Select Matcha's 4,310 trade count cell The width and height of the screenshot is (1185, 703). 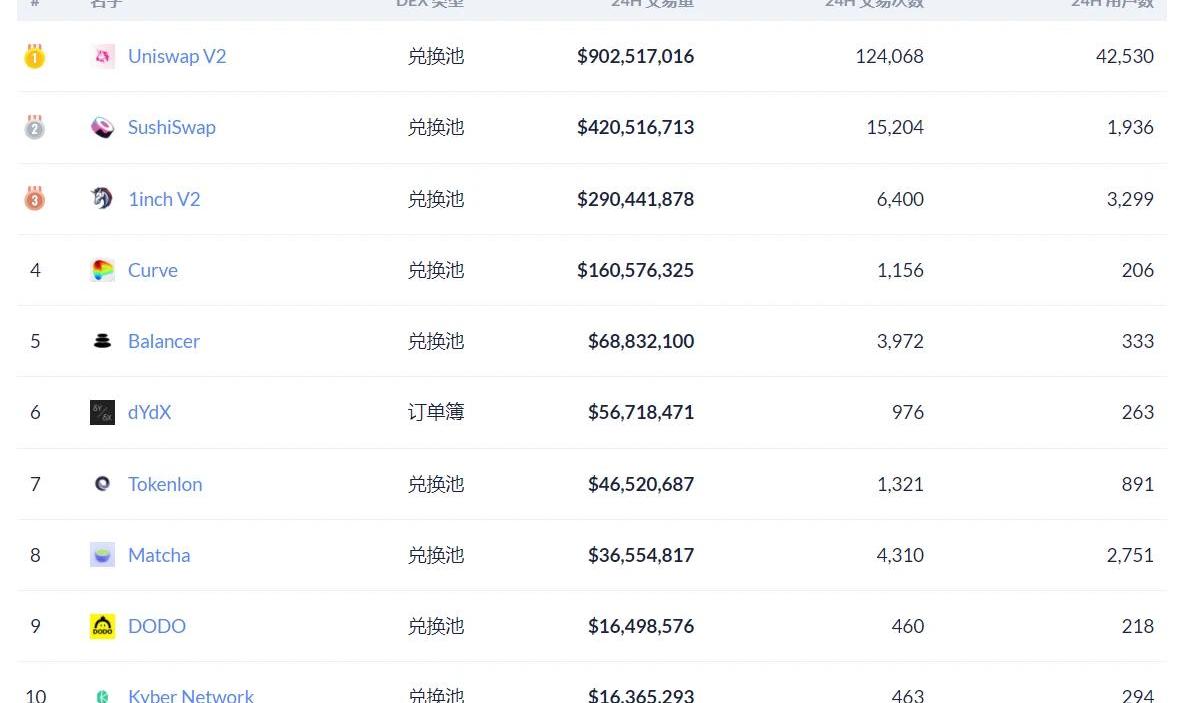[x=900, y=555]
